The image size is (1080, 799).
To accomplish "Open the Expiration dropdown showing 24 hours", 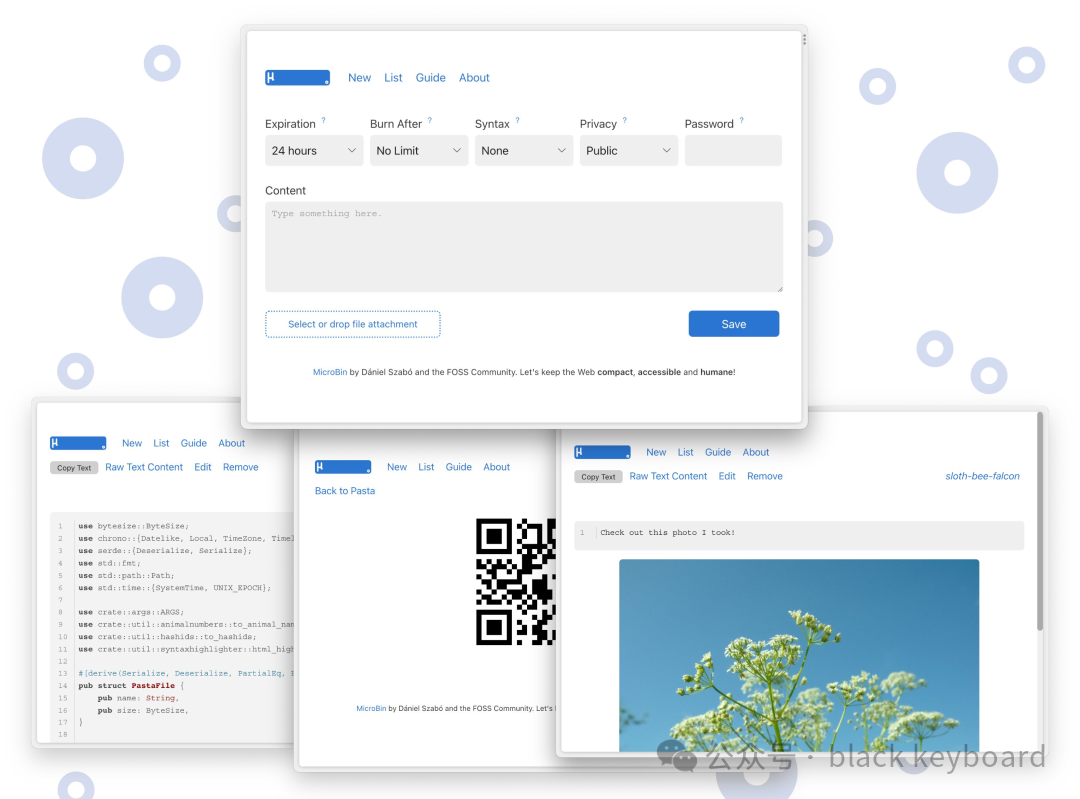I will [x=314, y=151].
